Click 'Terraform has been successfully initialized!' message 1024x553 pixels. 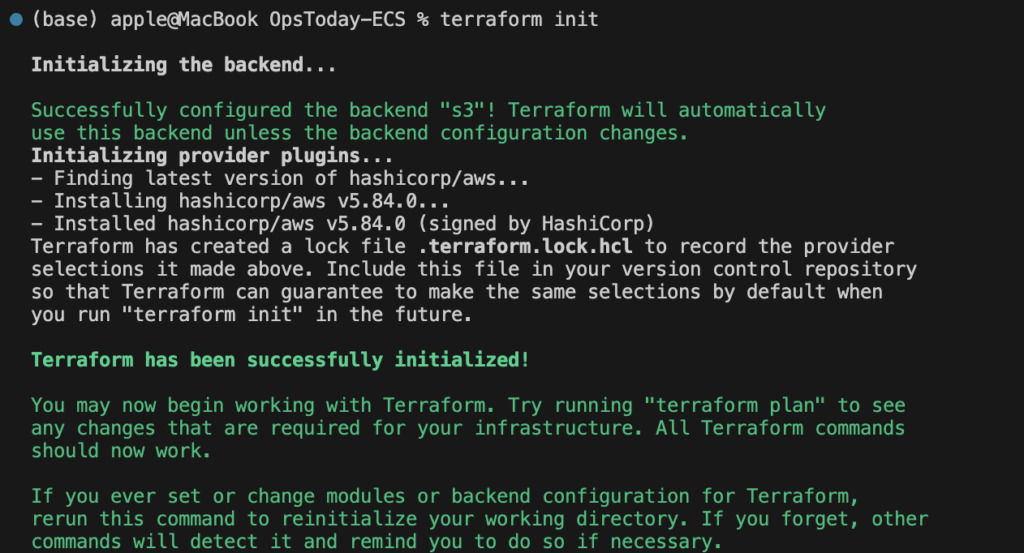tap(280, 360)
